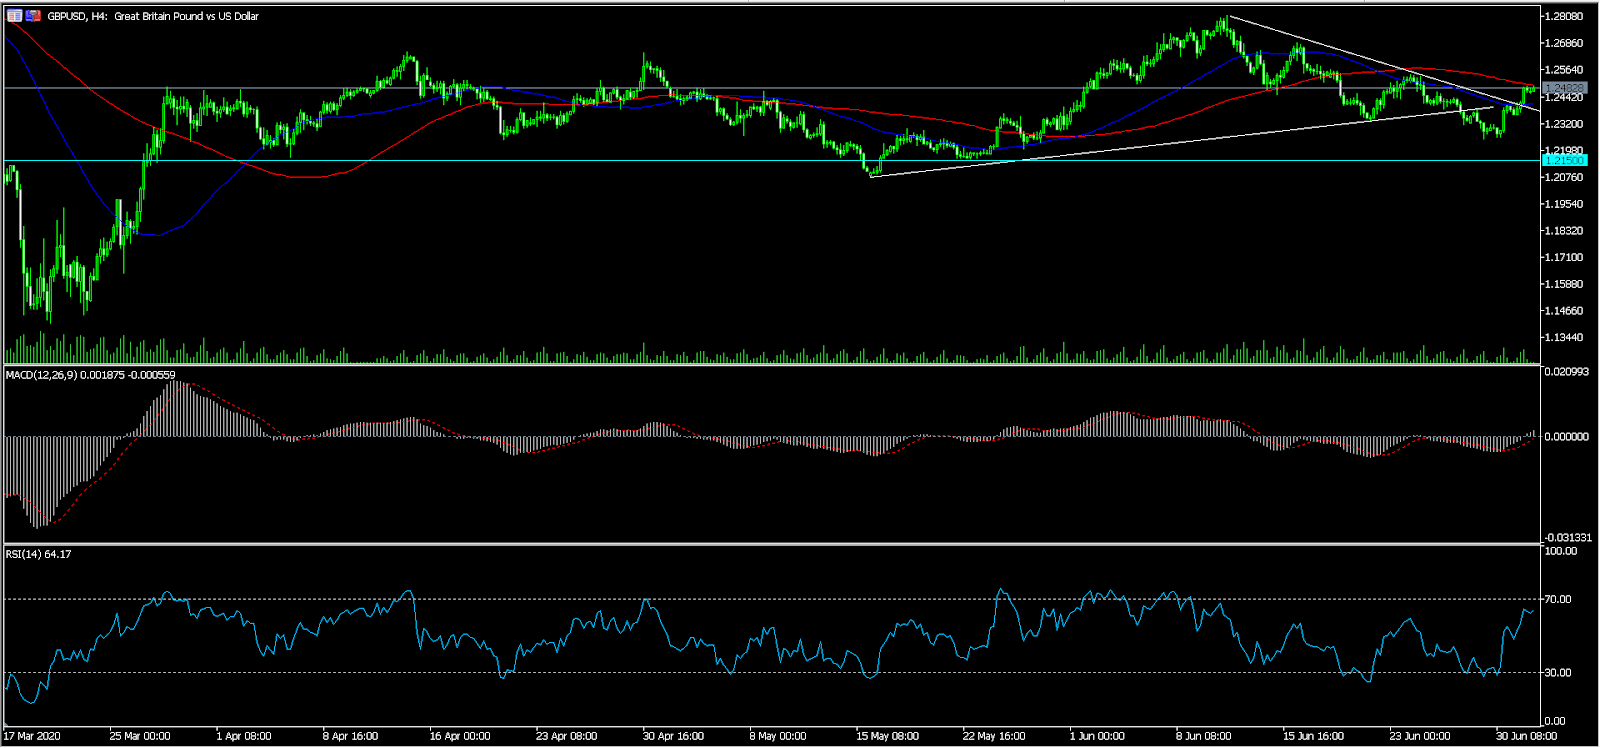Viewport: 1600px width, 748px height.
Task: Click the 8 May 00:00 date label
Action: [x=777, y=736]
